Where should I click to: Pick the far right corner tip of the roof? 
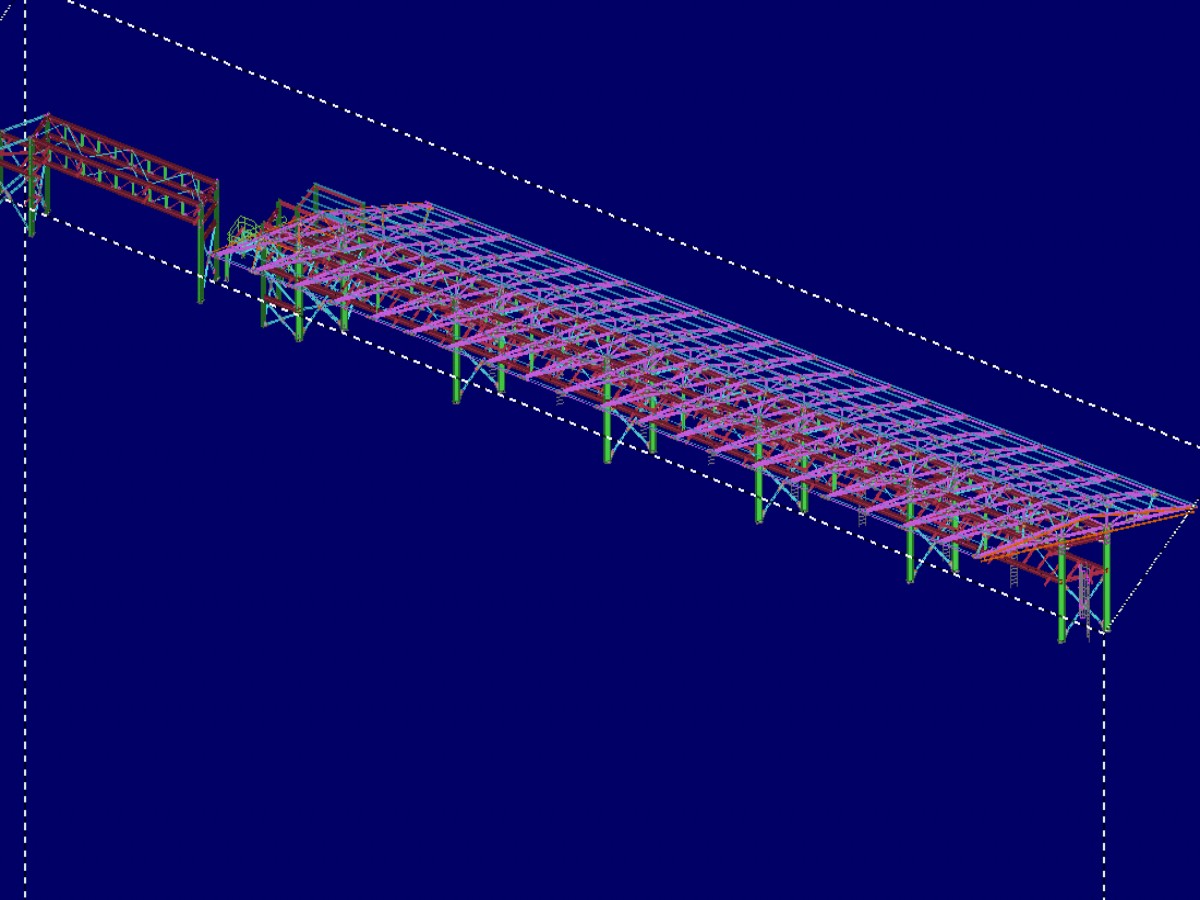point(1192,506)
